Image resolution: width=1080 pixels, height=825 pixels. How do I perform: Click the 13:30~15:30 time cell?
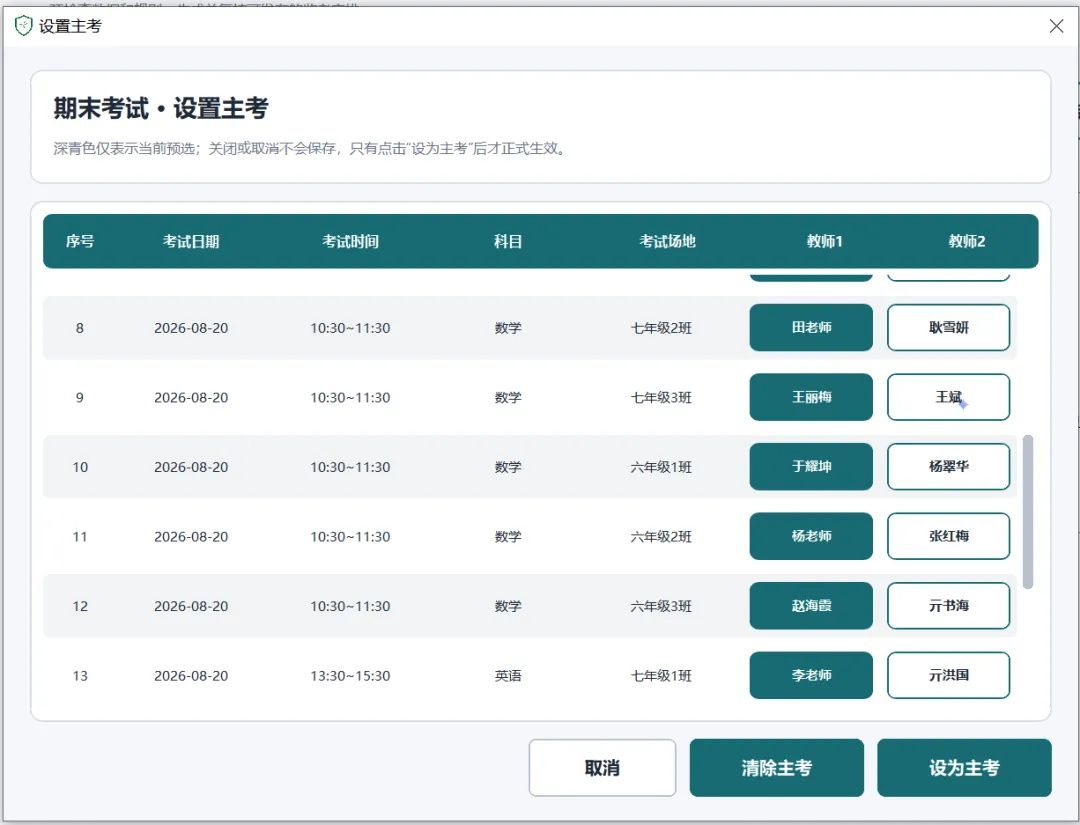[x=350, y=676]
